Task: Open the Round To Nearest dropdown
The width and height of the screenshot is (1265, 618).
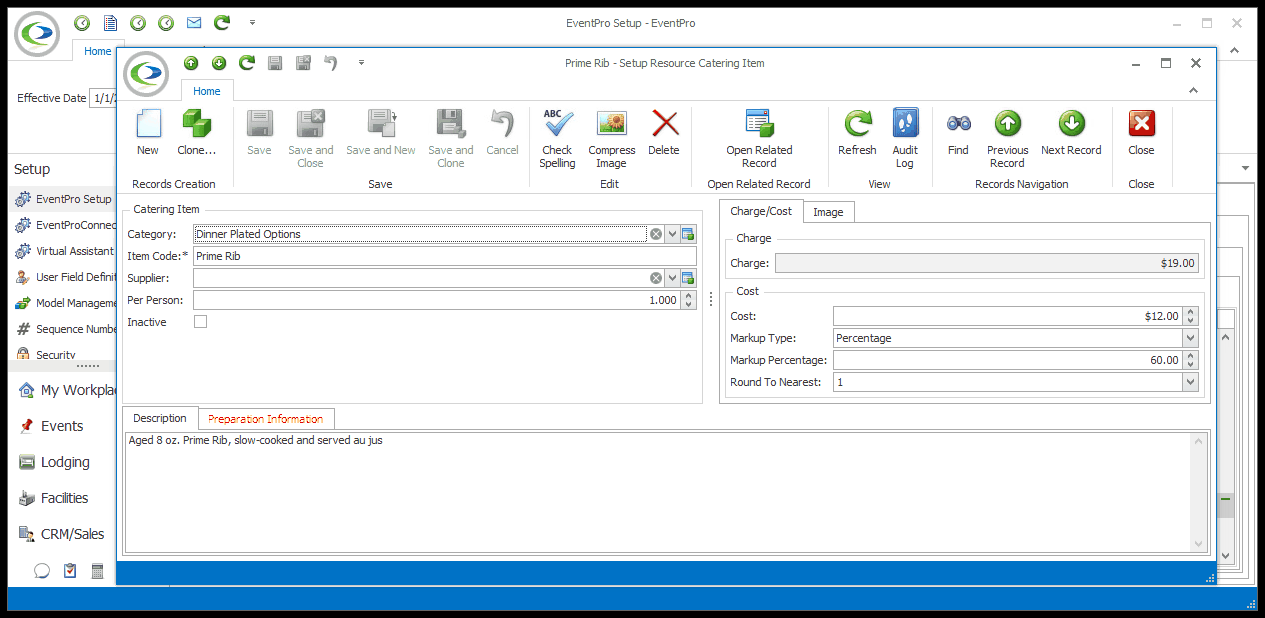Action: click(1190, 382)
